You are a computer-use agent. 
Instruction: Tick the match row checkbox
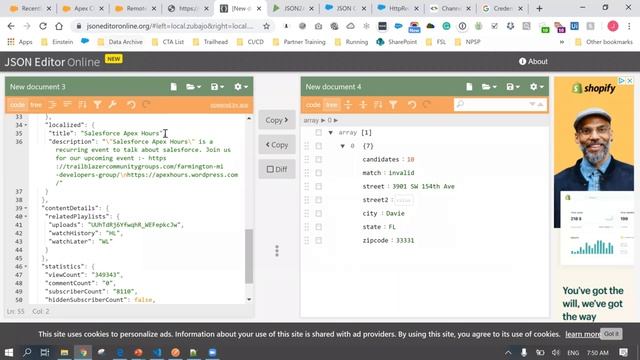(x=318, y=173)
